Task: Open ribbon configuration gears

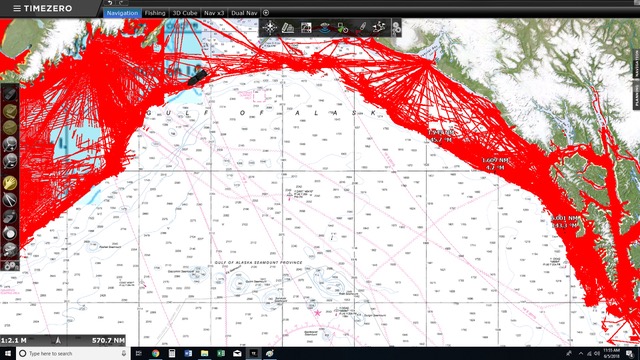Action: click(396, 28)
